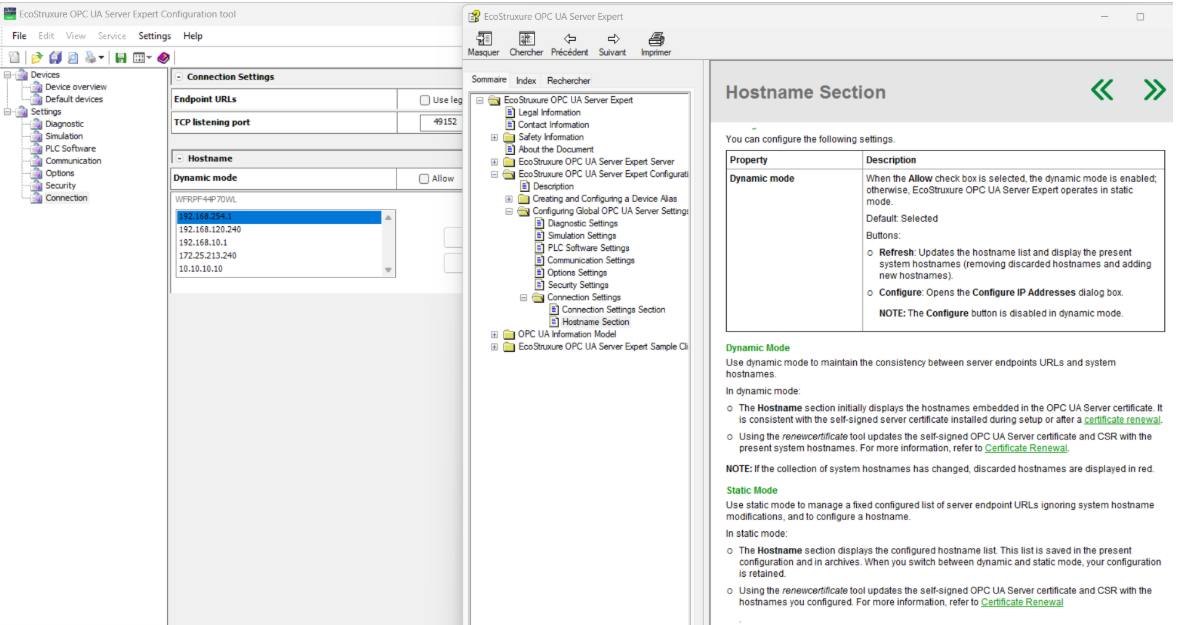Screen dimensions: 1177x625
Task: Select Default devices in the left tree
Action: point(74,99)
